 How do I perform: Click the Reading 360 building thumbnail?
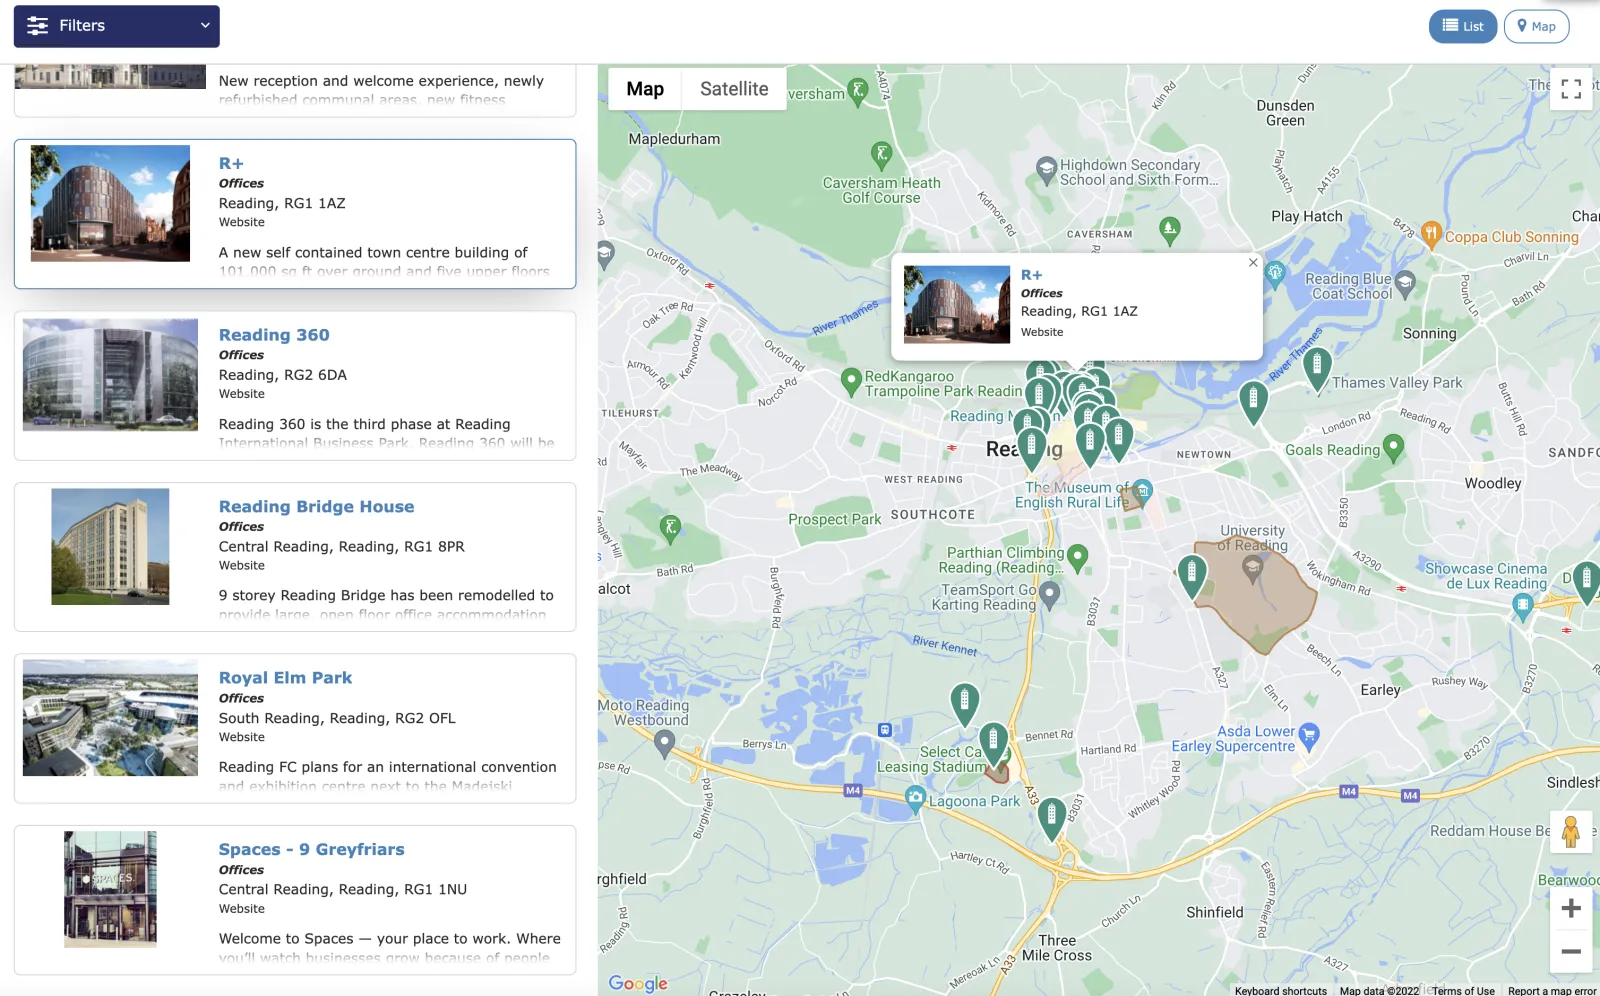coord(110,375)
